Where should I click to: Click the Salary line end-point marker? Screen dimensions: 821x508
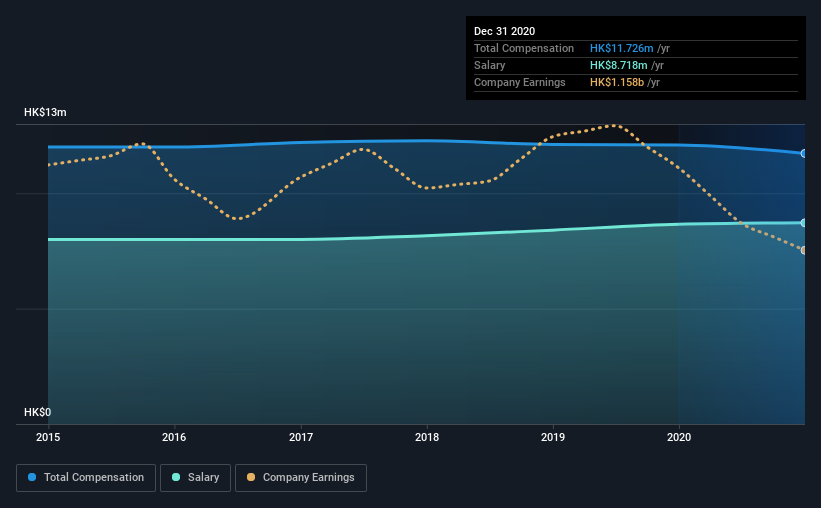(803, 223)
